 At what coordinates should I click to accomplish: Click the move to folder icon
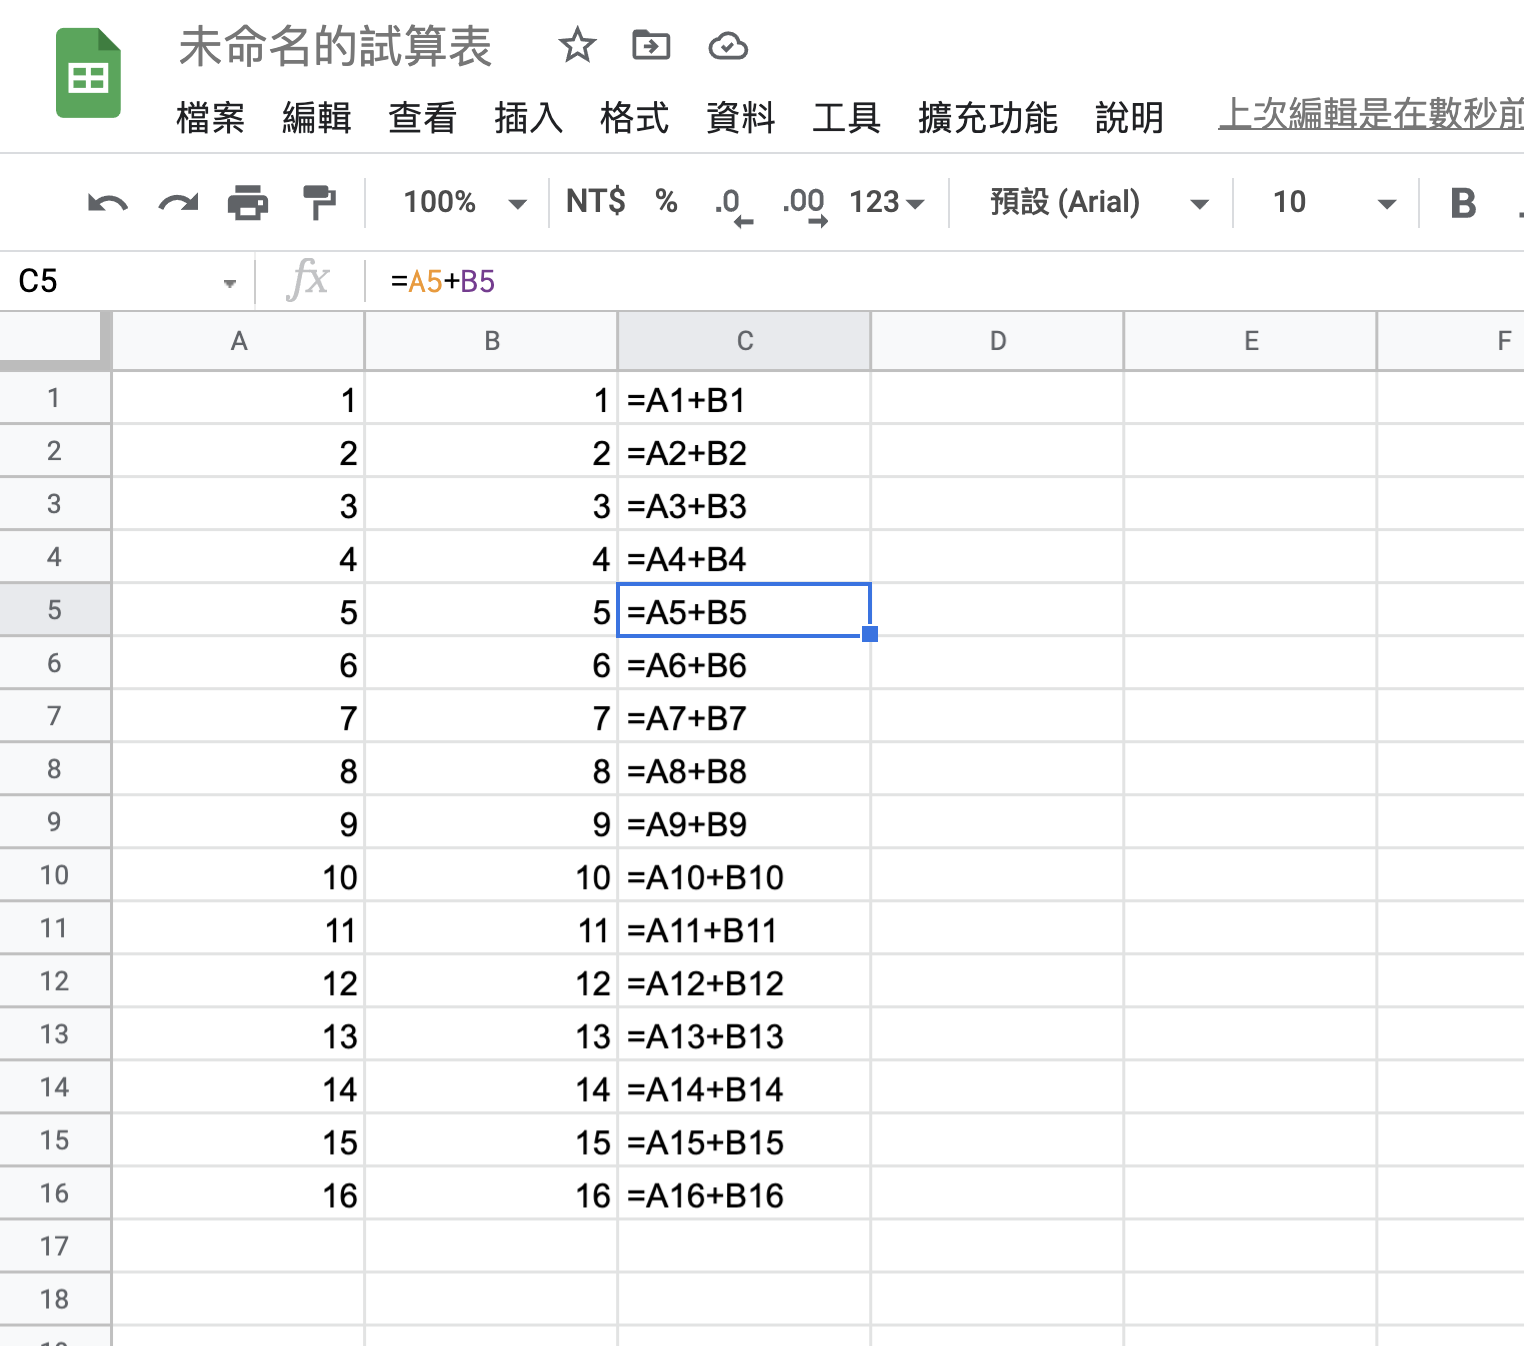[651, 46]
